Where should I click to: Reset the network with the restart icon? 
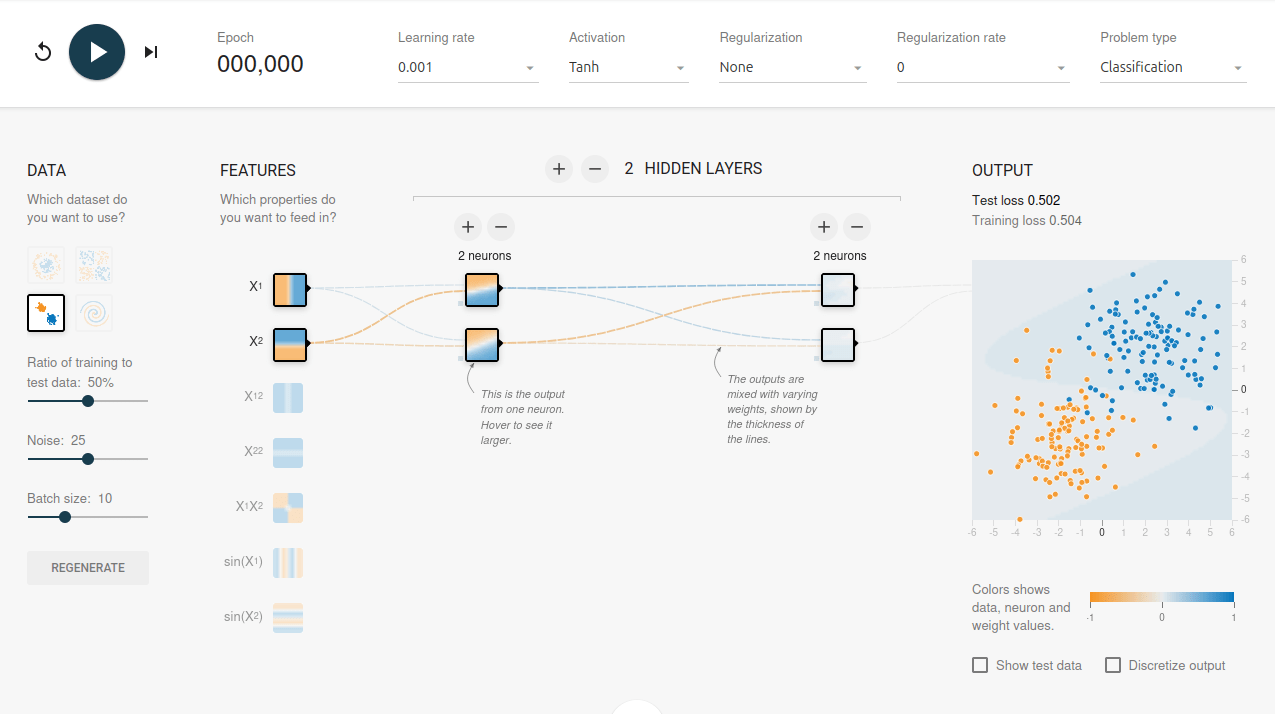pos(43,52)
